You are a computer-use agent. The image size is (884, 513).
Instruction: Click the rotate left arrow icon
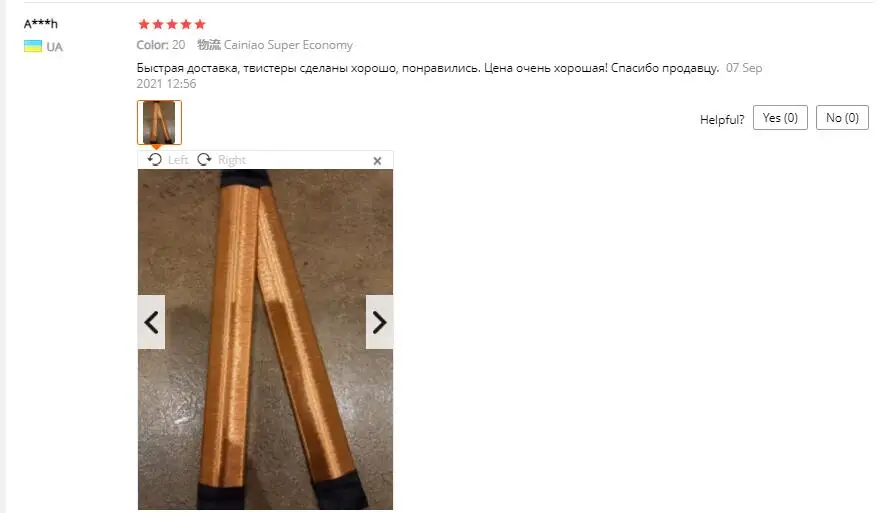[x=154, y=160]
